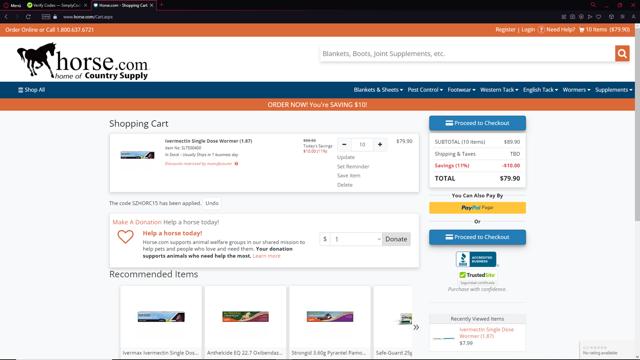Open the Strongid Pyrantel recommended item
640x360 pixels.
330,322
